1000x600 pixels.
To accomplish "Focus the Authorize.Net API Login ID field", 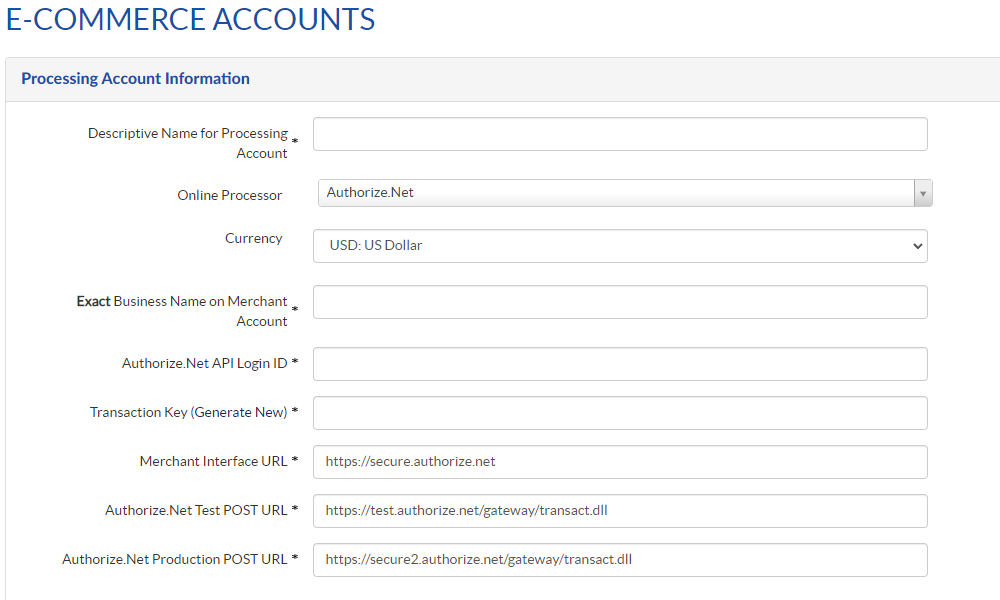I will 620,364.
